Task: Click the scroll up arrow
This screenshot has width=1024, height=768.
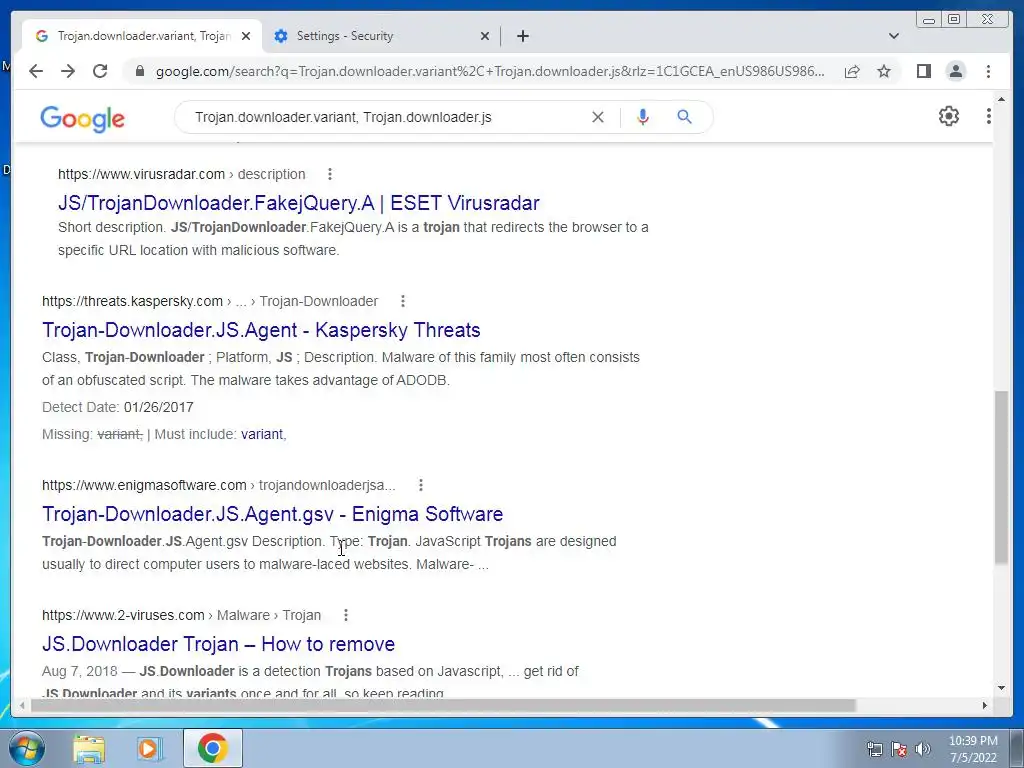Action: [1001, 99]
